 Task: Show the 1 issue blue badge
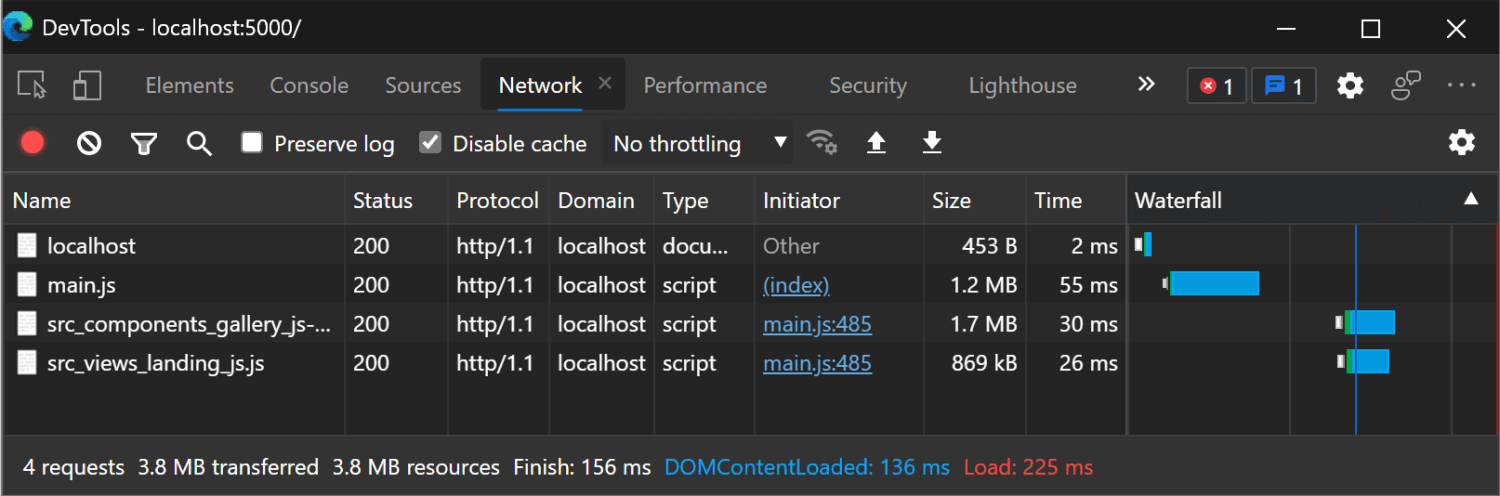tap(1283, 87)
